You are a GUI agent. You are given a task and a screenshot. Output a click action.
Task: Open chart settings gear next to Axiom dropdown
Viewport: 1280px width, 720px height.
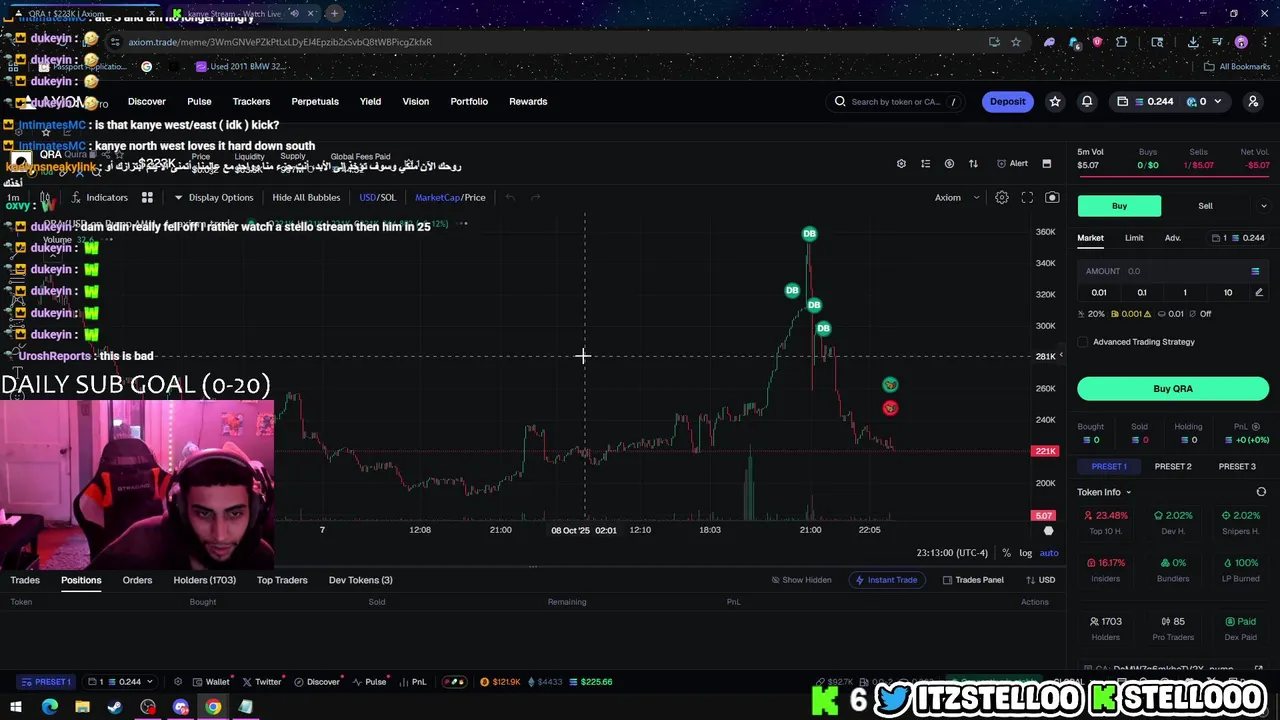point(1002,197)
